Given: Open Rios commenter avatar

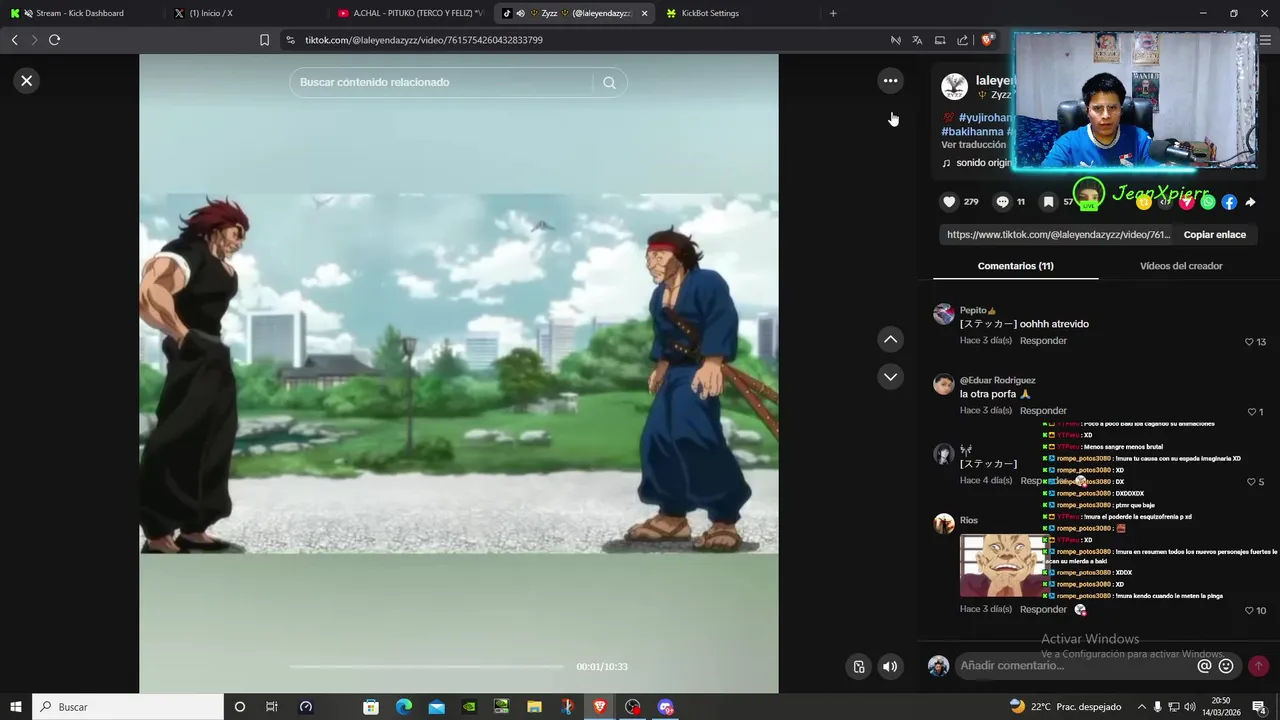Looking at the screenshot, I should point(944,523).
